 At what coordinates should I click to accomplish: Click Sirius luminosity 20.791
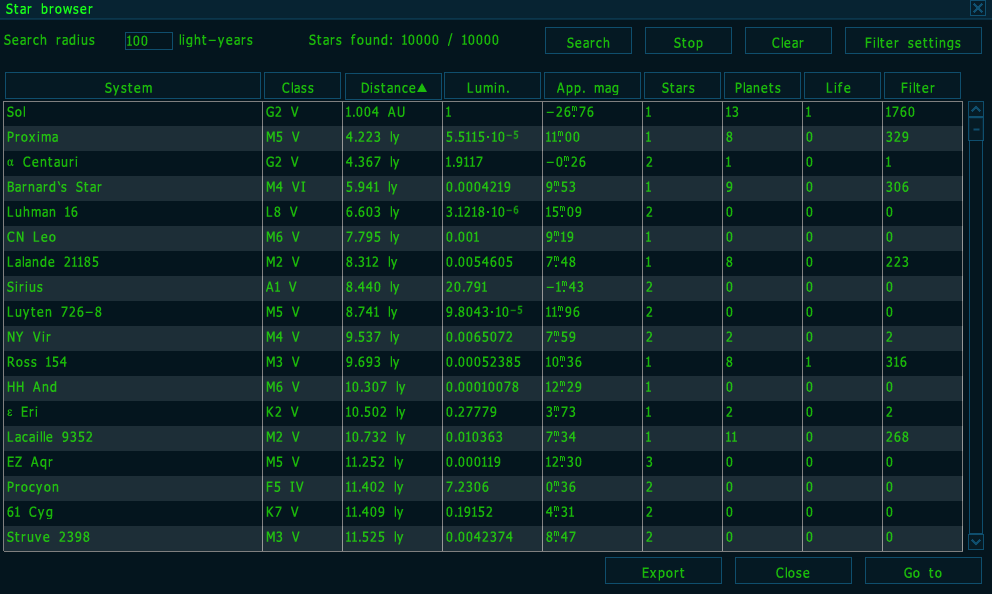[467, 287]
